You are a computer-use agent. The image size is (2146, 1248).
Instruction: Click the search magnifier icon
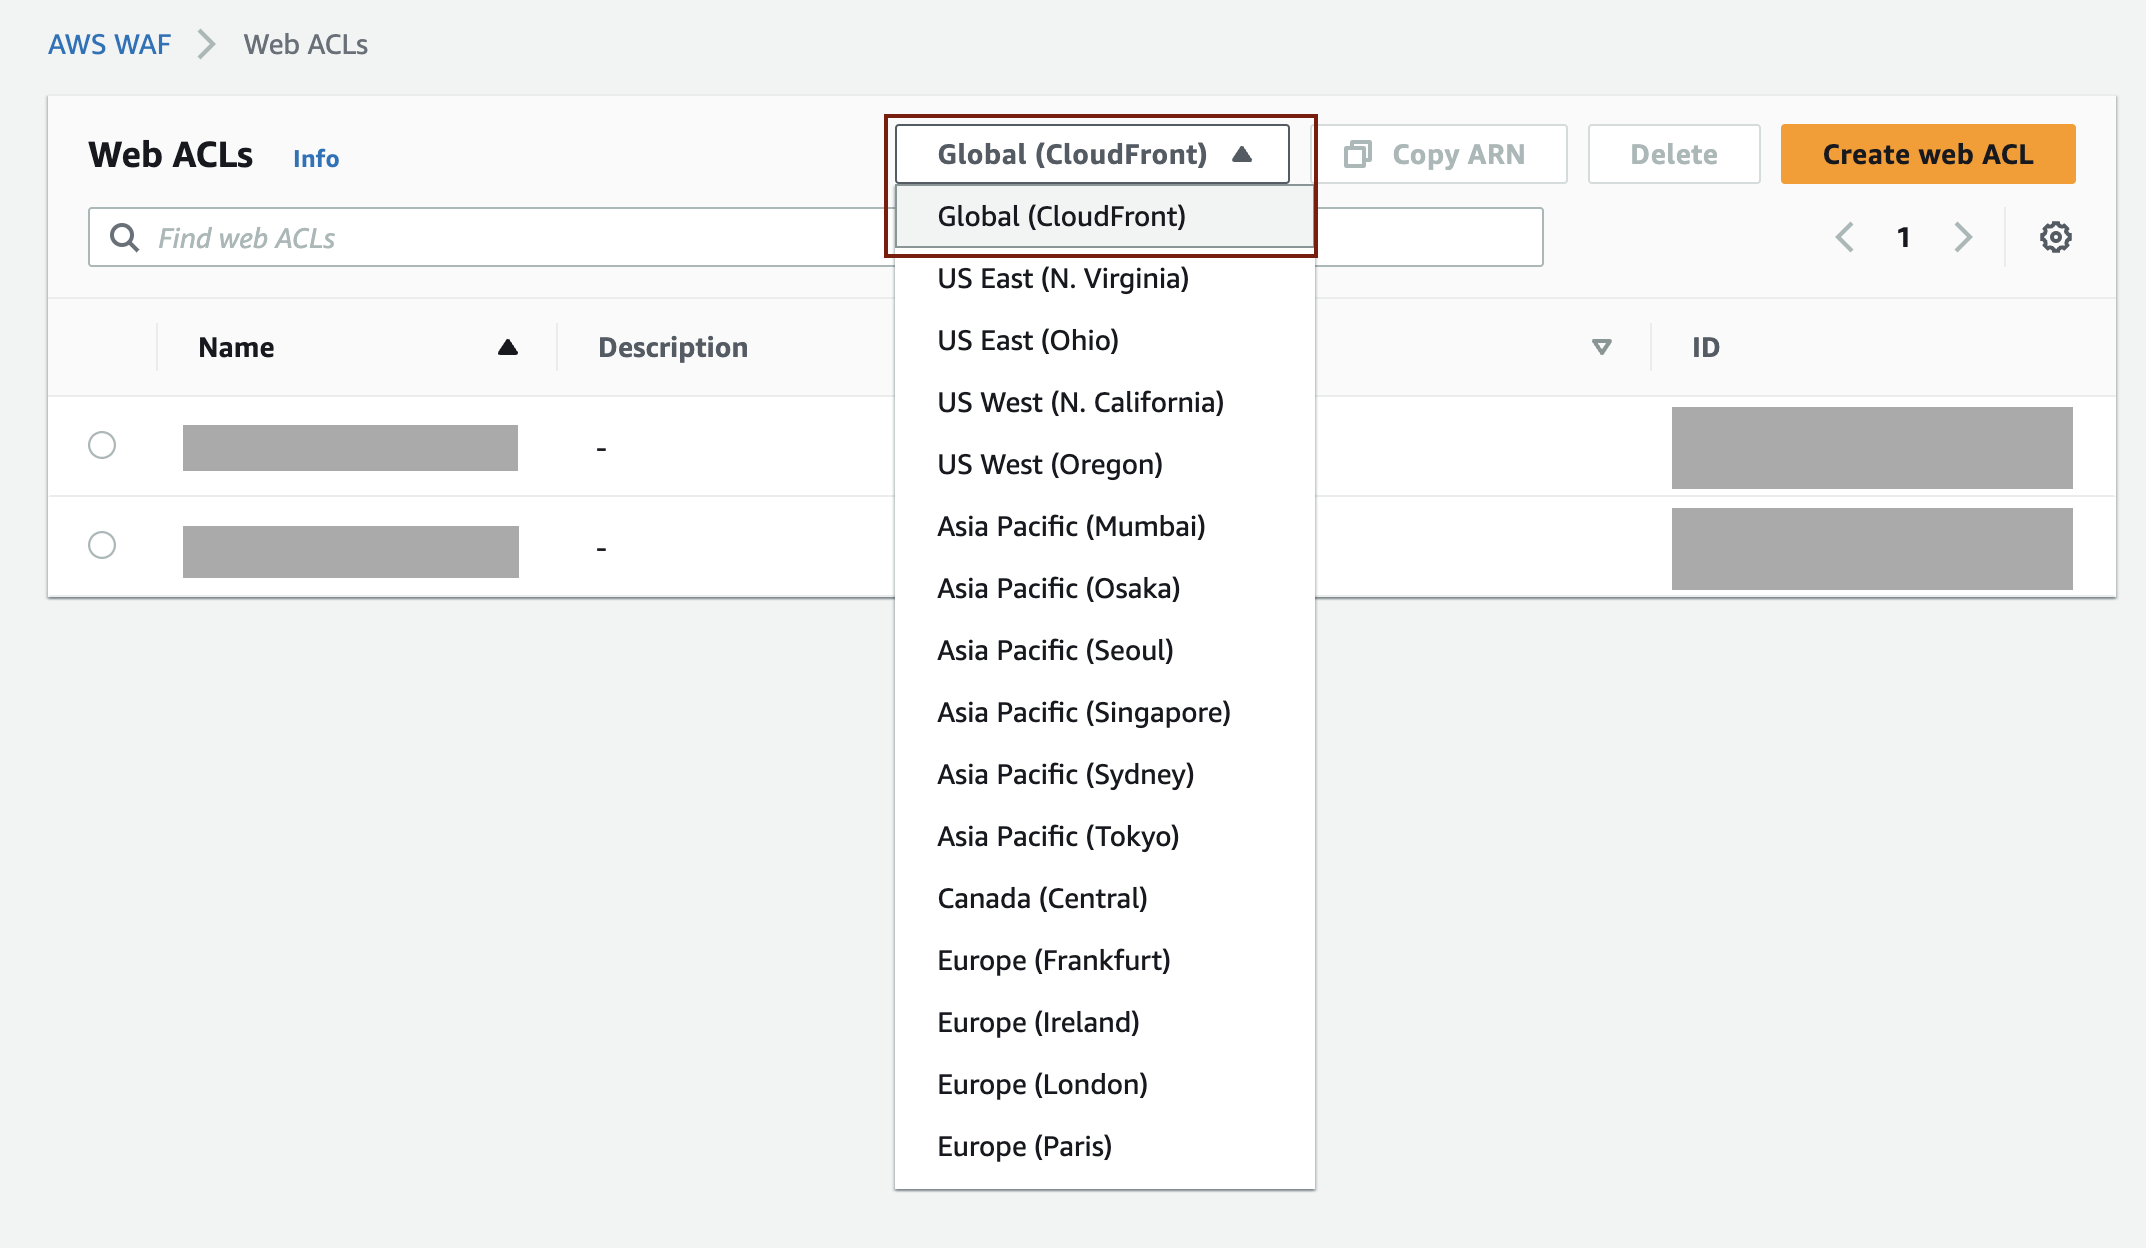[x=125, y=238]
